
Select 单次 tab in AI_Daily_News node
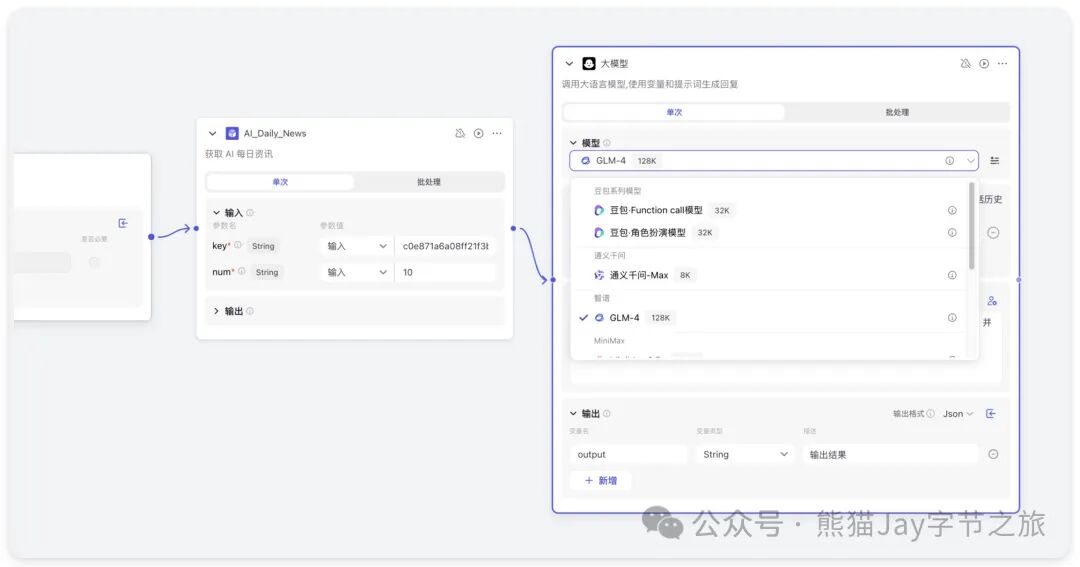[x=280, y=182]
